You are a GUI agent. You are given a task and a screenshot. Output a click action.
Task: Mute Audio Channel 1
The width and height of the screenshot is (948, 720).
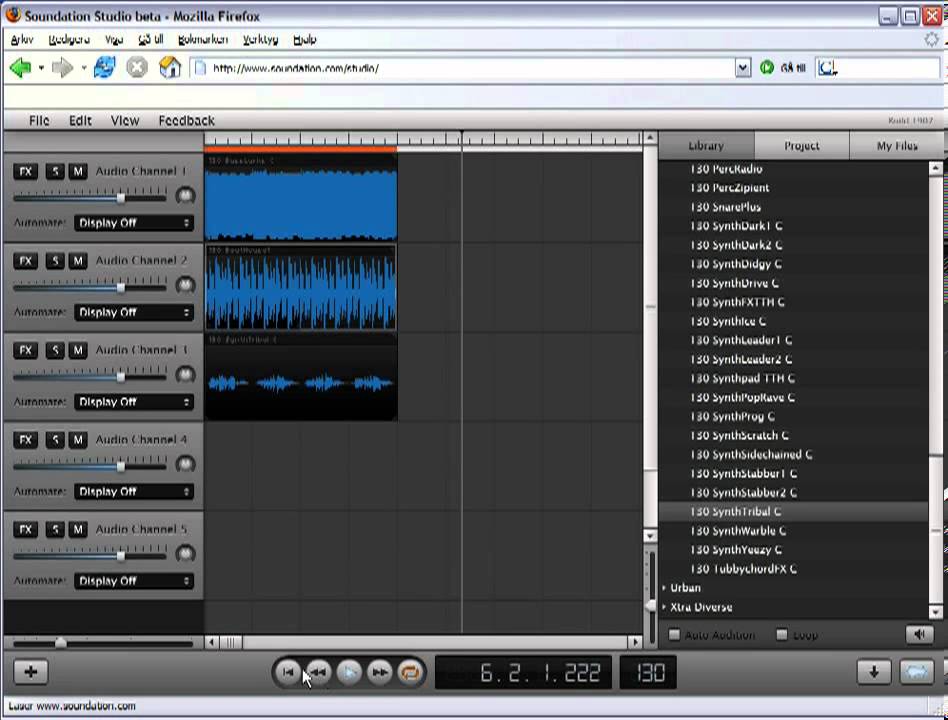click(77, 172)
